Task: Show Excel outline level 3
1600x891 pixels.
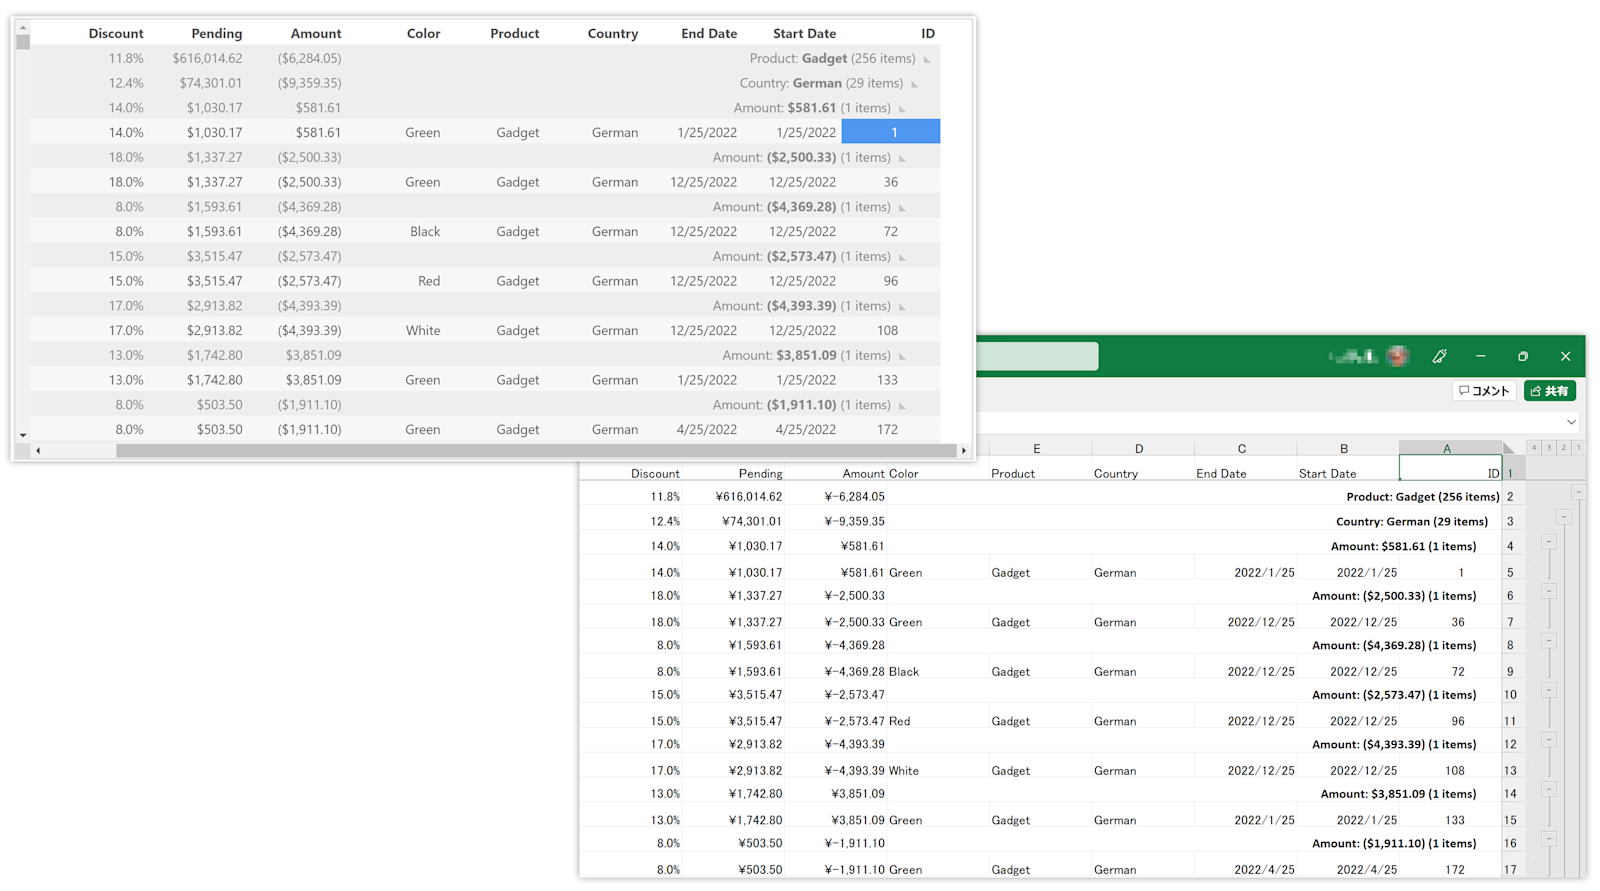Action: point(1549,448)
